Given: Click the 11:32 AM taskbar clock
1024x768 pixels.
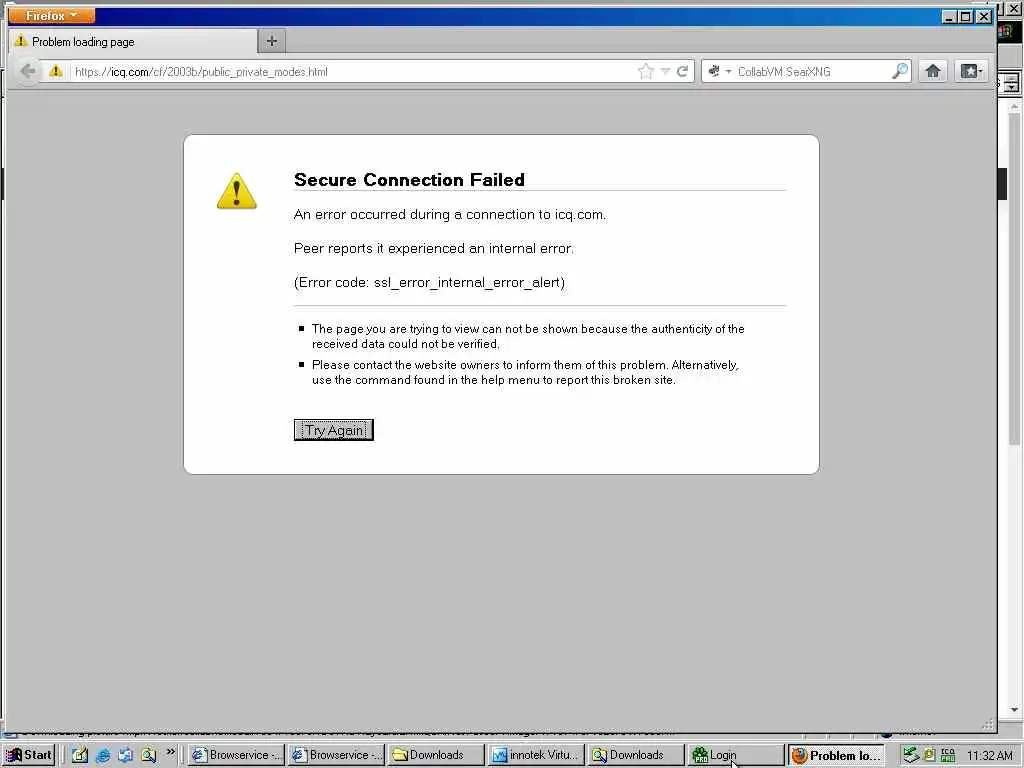Looking at the screenshot, I should (x=990, y=755).
